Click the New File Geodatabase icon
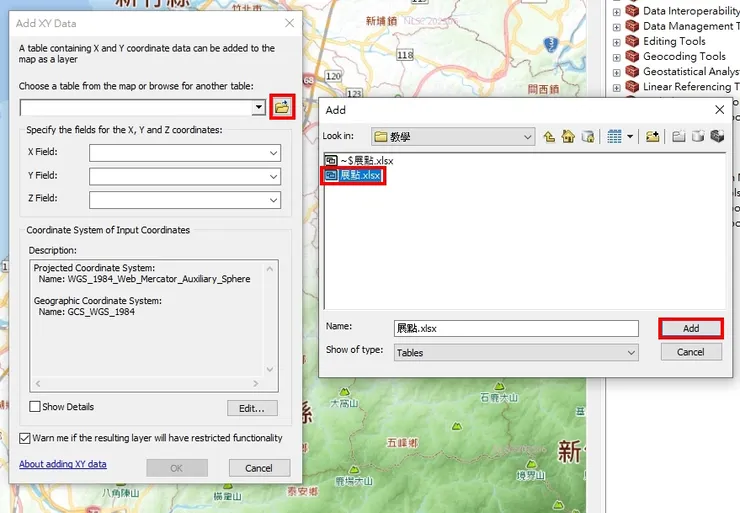 [x=698, y=137]
